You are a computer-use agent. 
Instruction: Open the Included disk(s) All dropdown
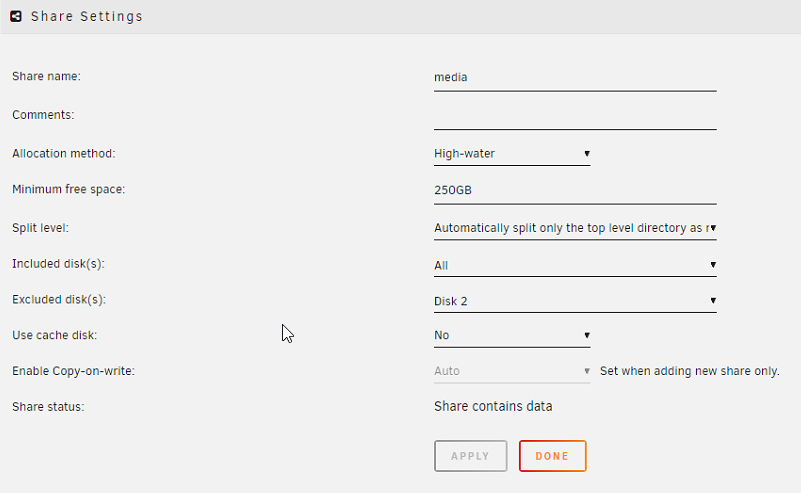575,265
